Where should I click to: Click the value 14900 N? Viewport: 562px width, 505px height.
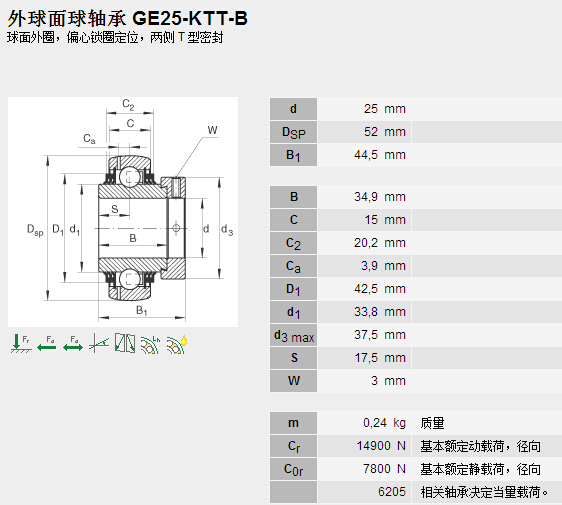[x=381, y=446]
